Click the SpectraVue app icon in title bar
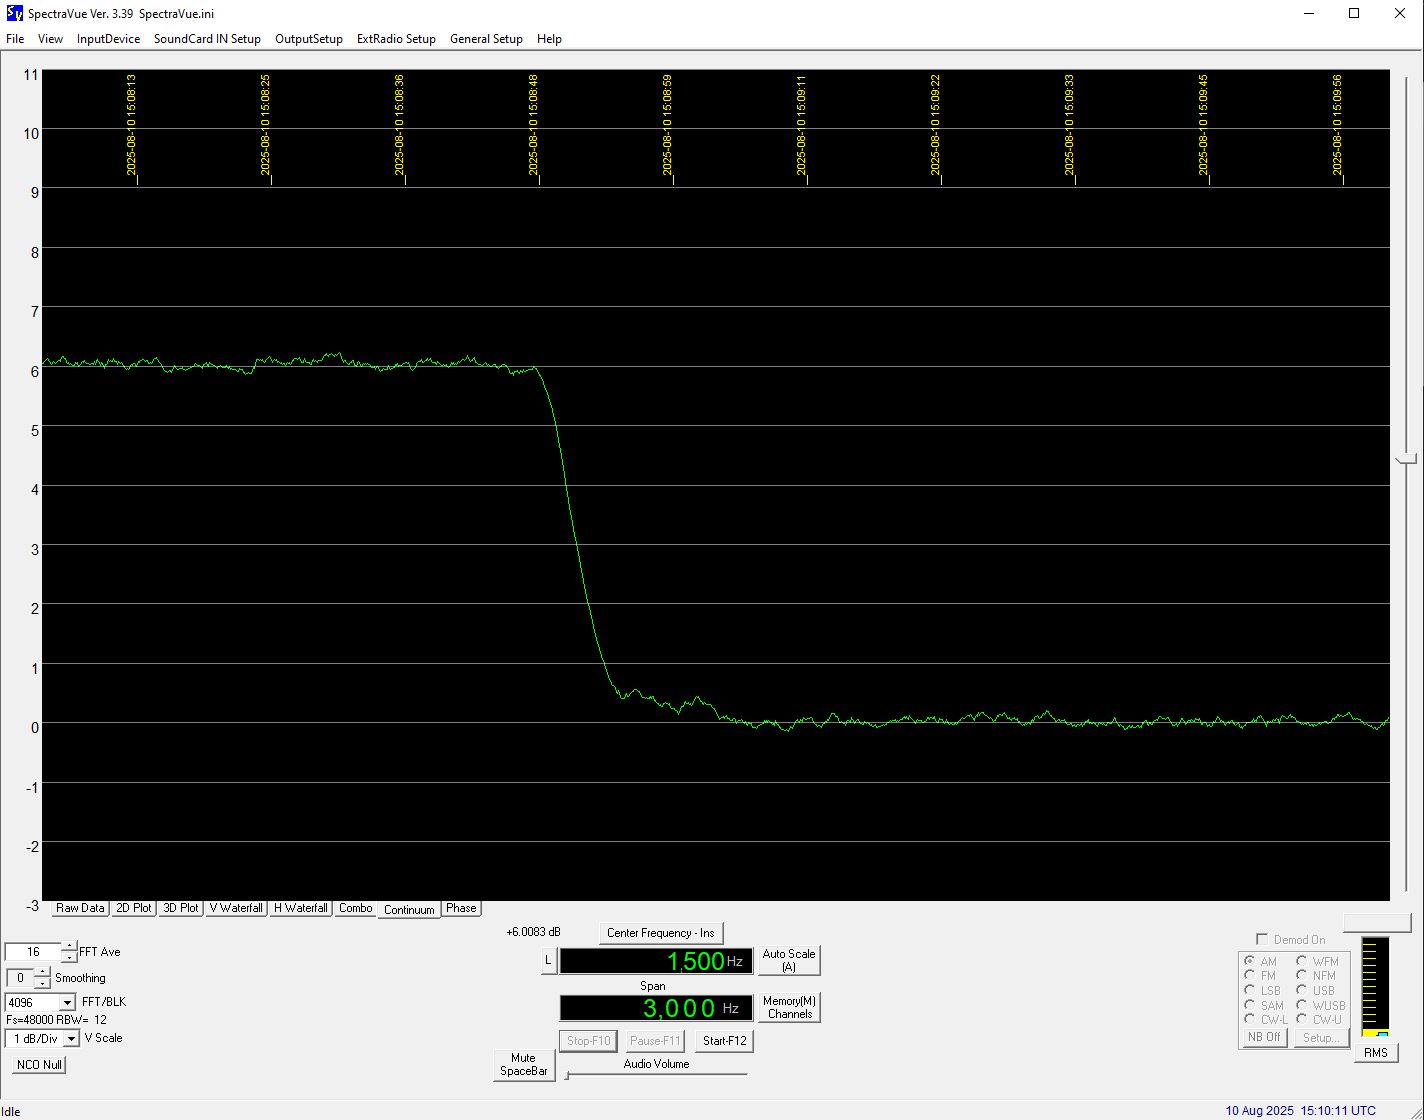 tap(14, 13)
